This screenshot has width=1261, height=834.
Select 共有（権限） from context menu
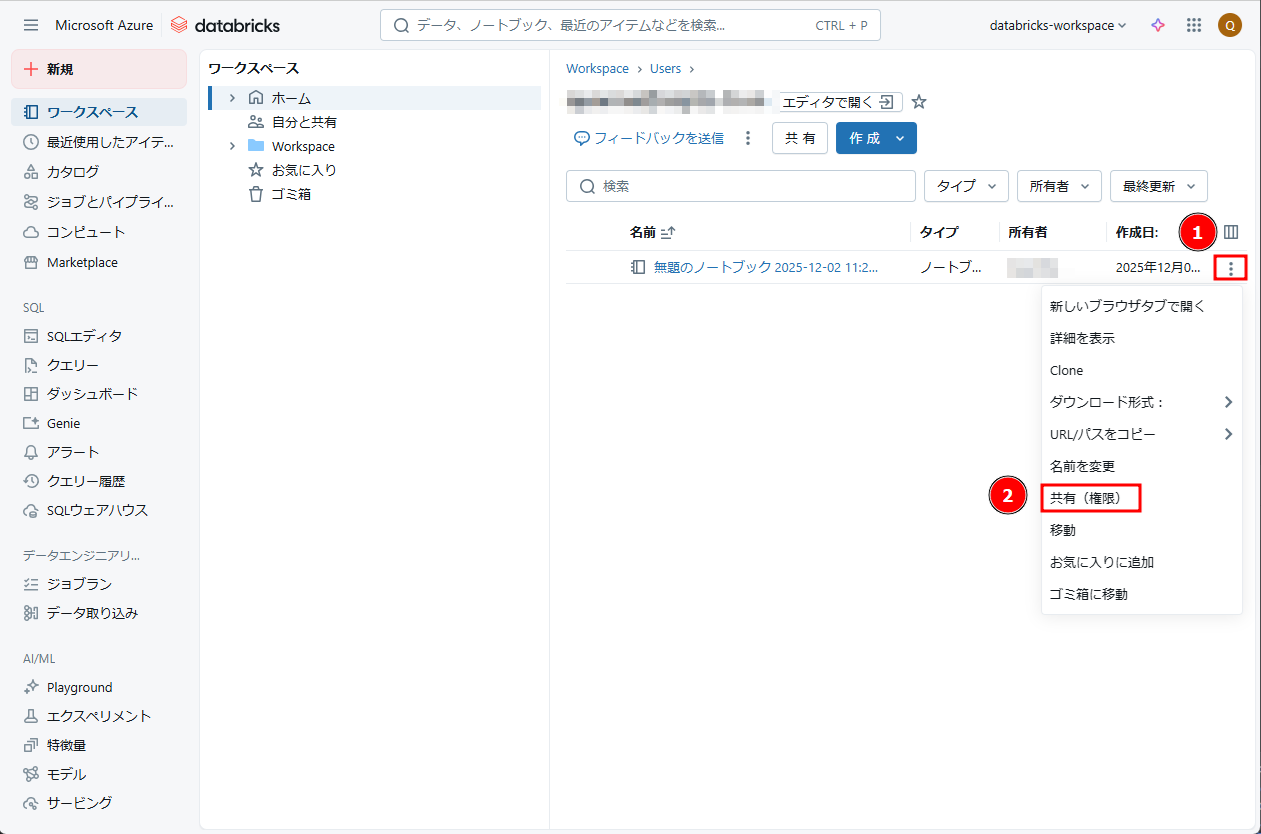point(1091,498)
